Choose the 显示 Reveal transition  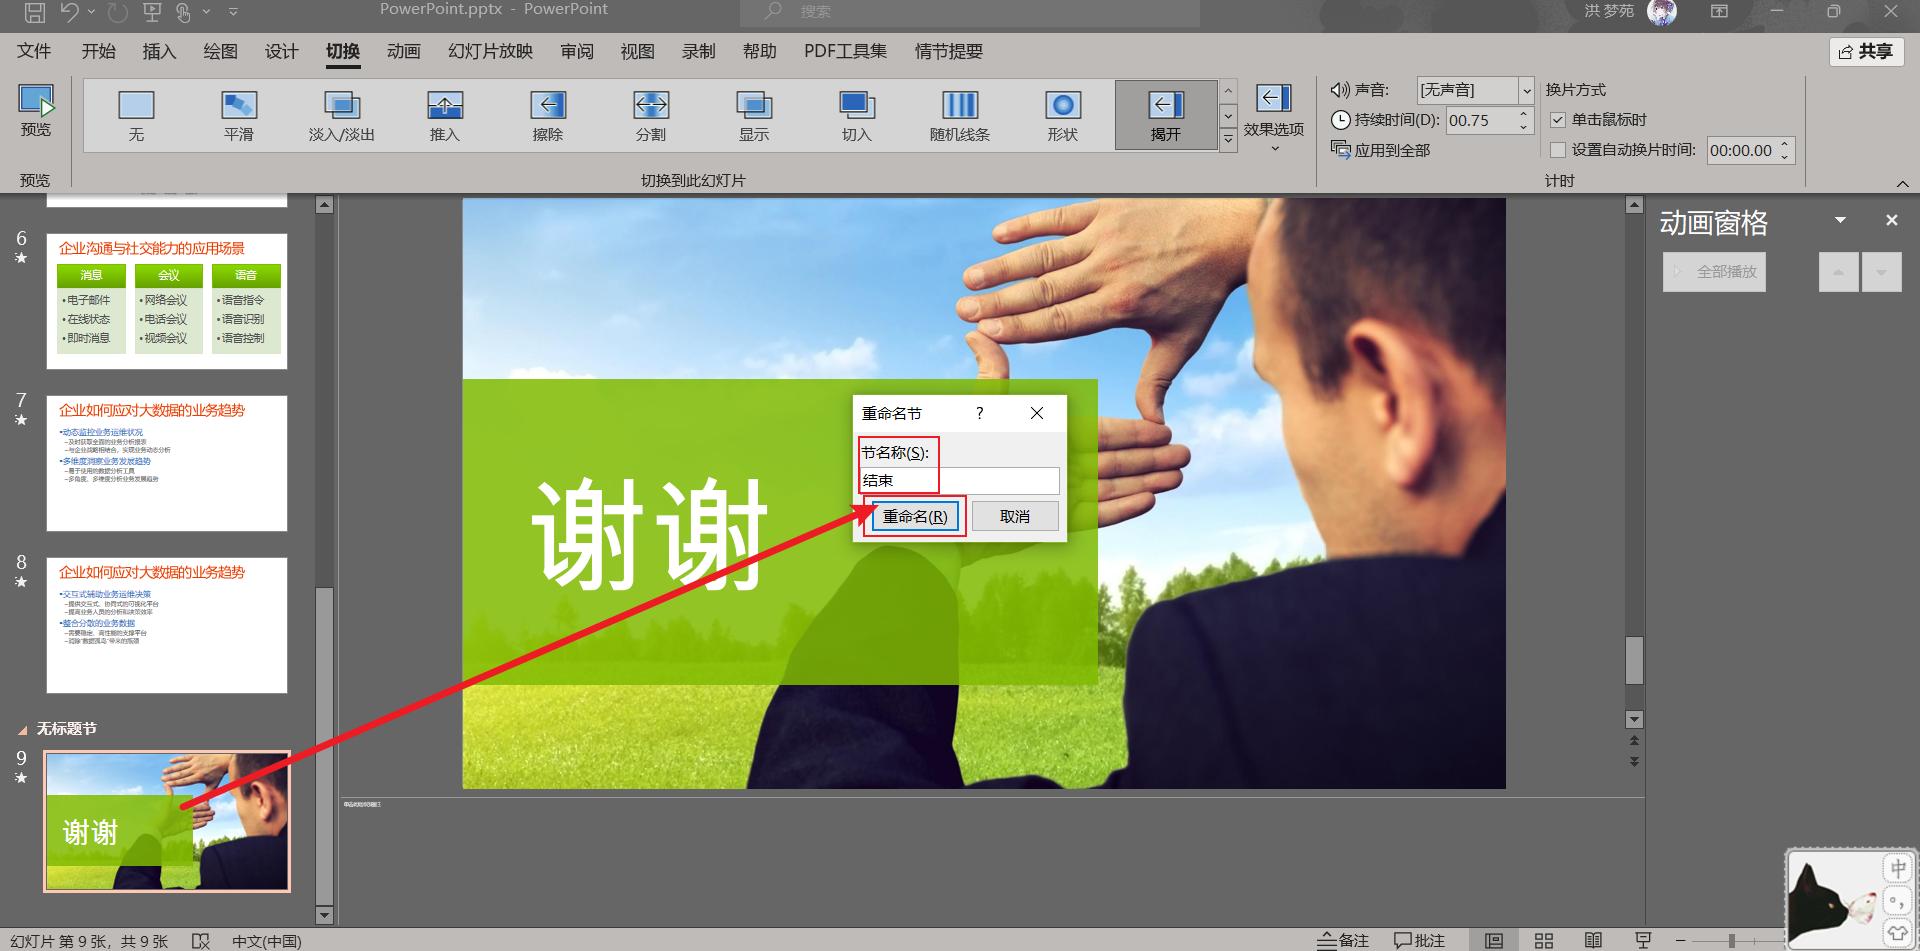click(754, 115)
